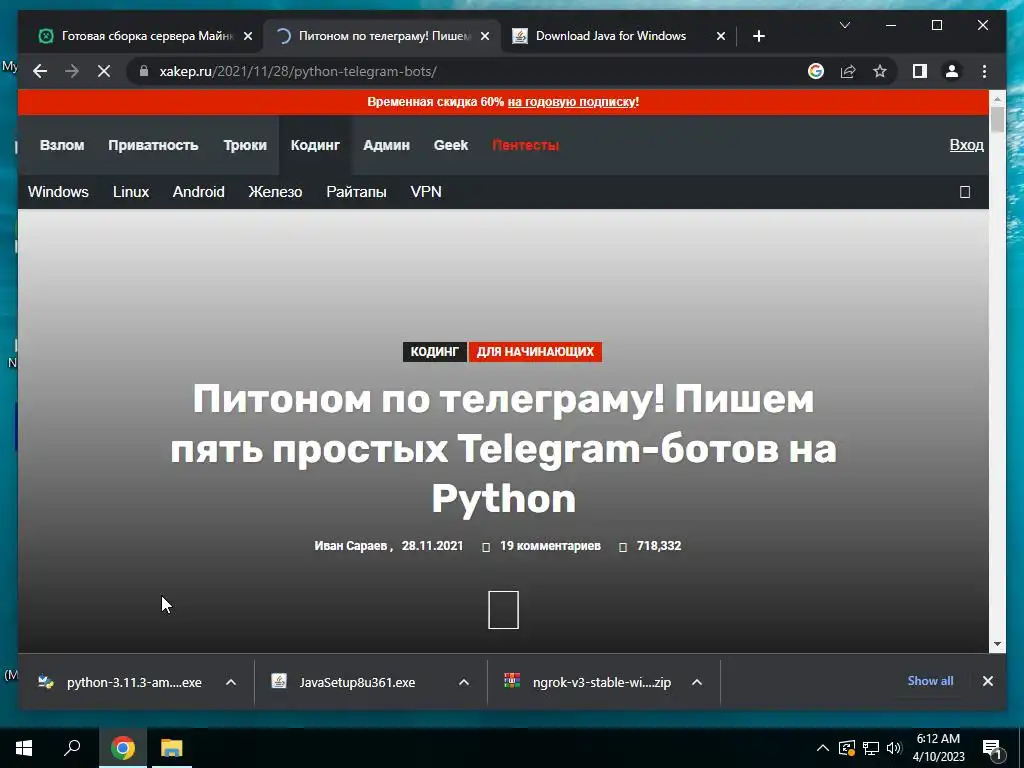Stop loading the current page
Screen dimensions: 1024x768
(x=104, y=71)
